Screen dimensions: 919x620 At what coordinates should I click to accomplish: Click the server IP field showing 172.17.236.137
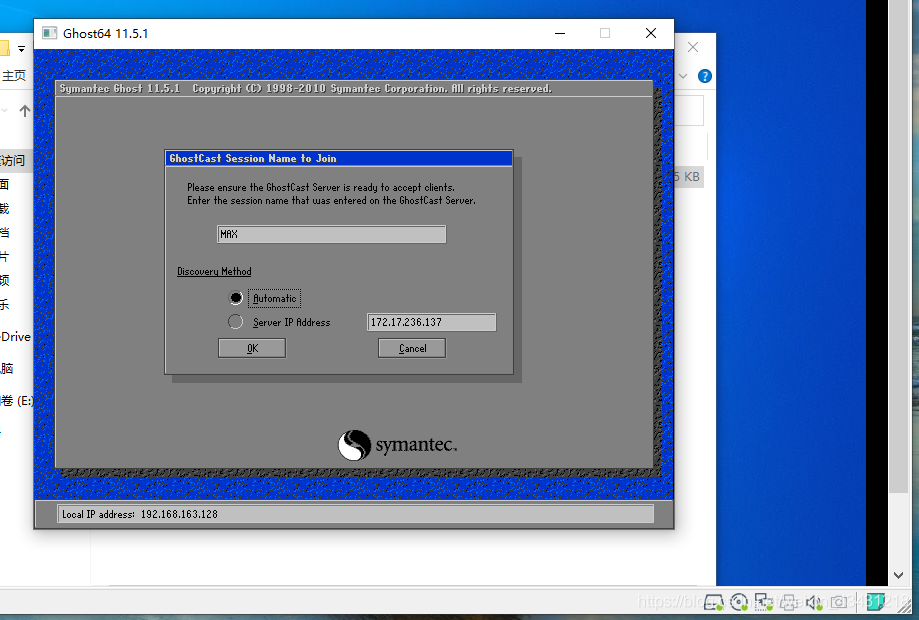pyautogui.click(x=431, y=322)
